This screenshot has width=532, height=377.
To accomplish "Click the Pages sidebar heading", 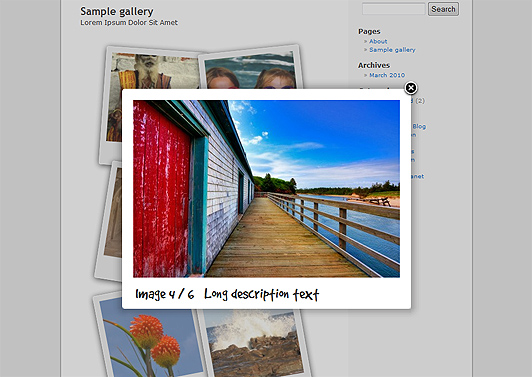I will coord(369,31).
